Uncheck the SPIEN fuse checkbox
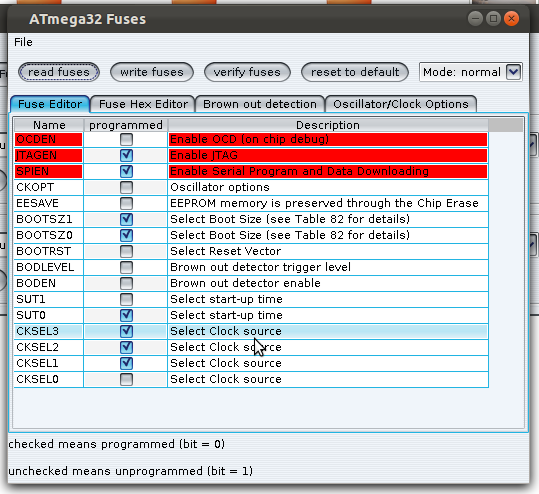539x494 pixels. pos(126,171)
